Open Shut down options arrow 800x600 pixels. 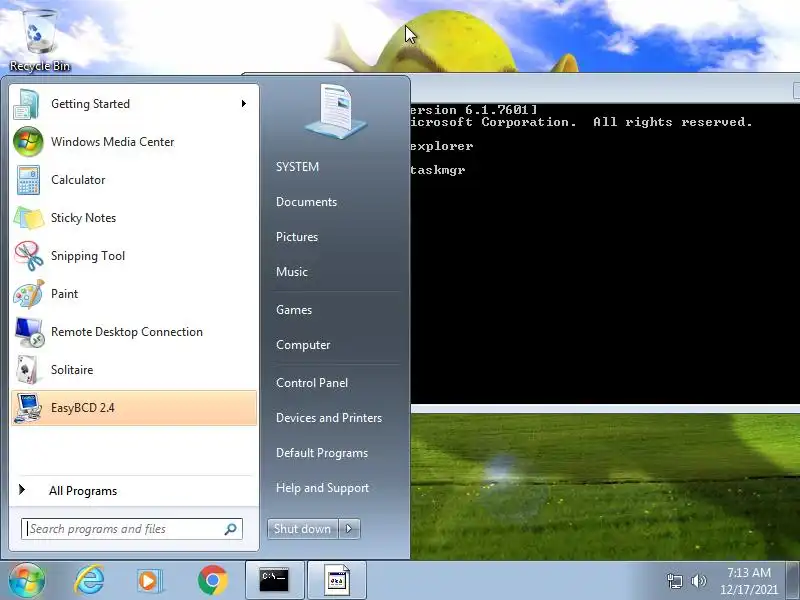pyautogui.click(x=349, y=529)
